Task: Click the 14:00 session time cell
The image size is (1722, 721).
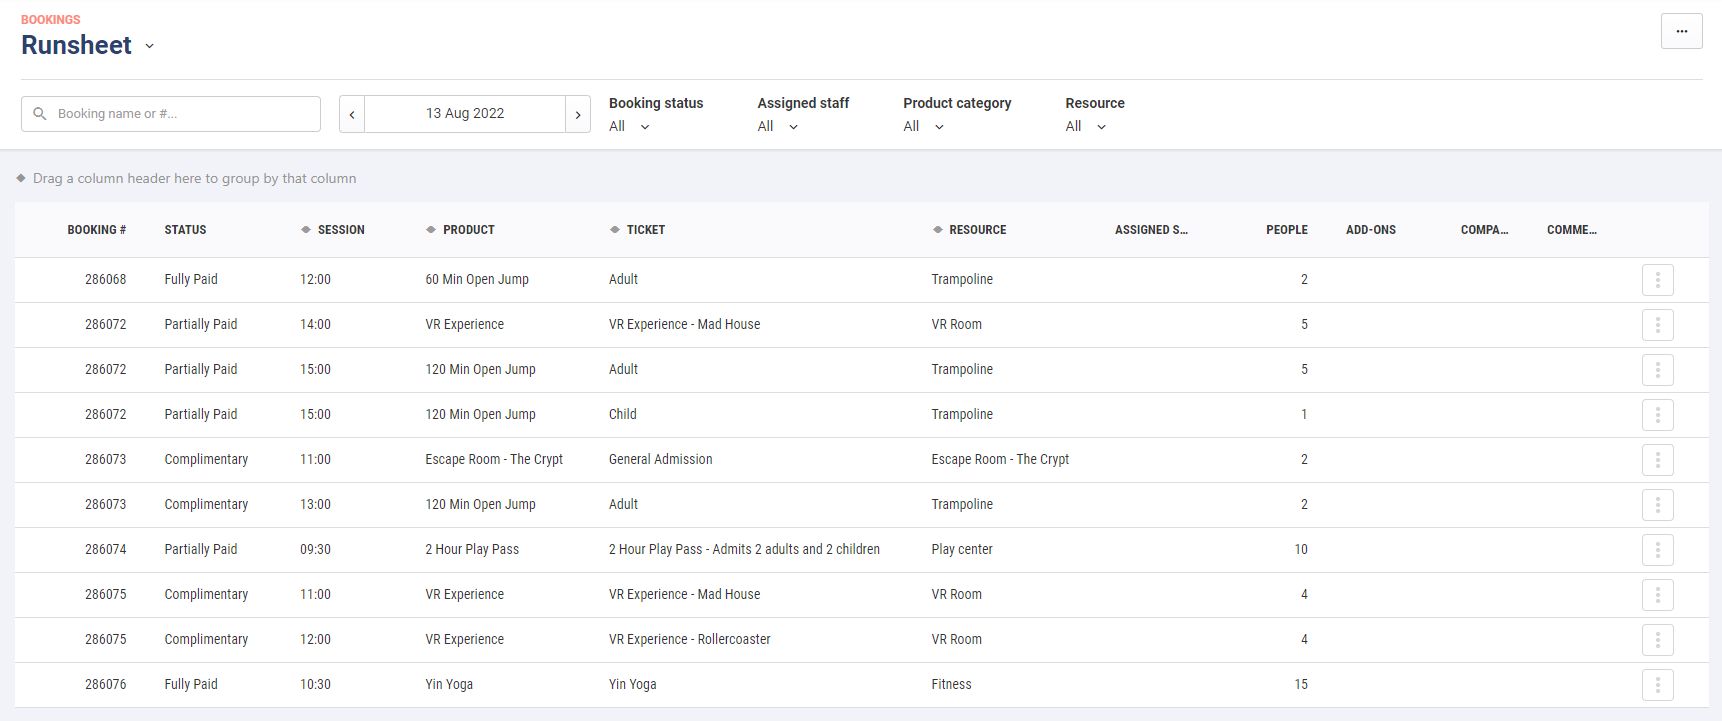Action: click(315, 325)
